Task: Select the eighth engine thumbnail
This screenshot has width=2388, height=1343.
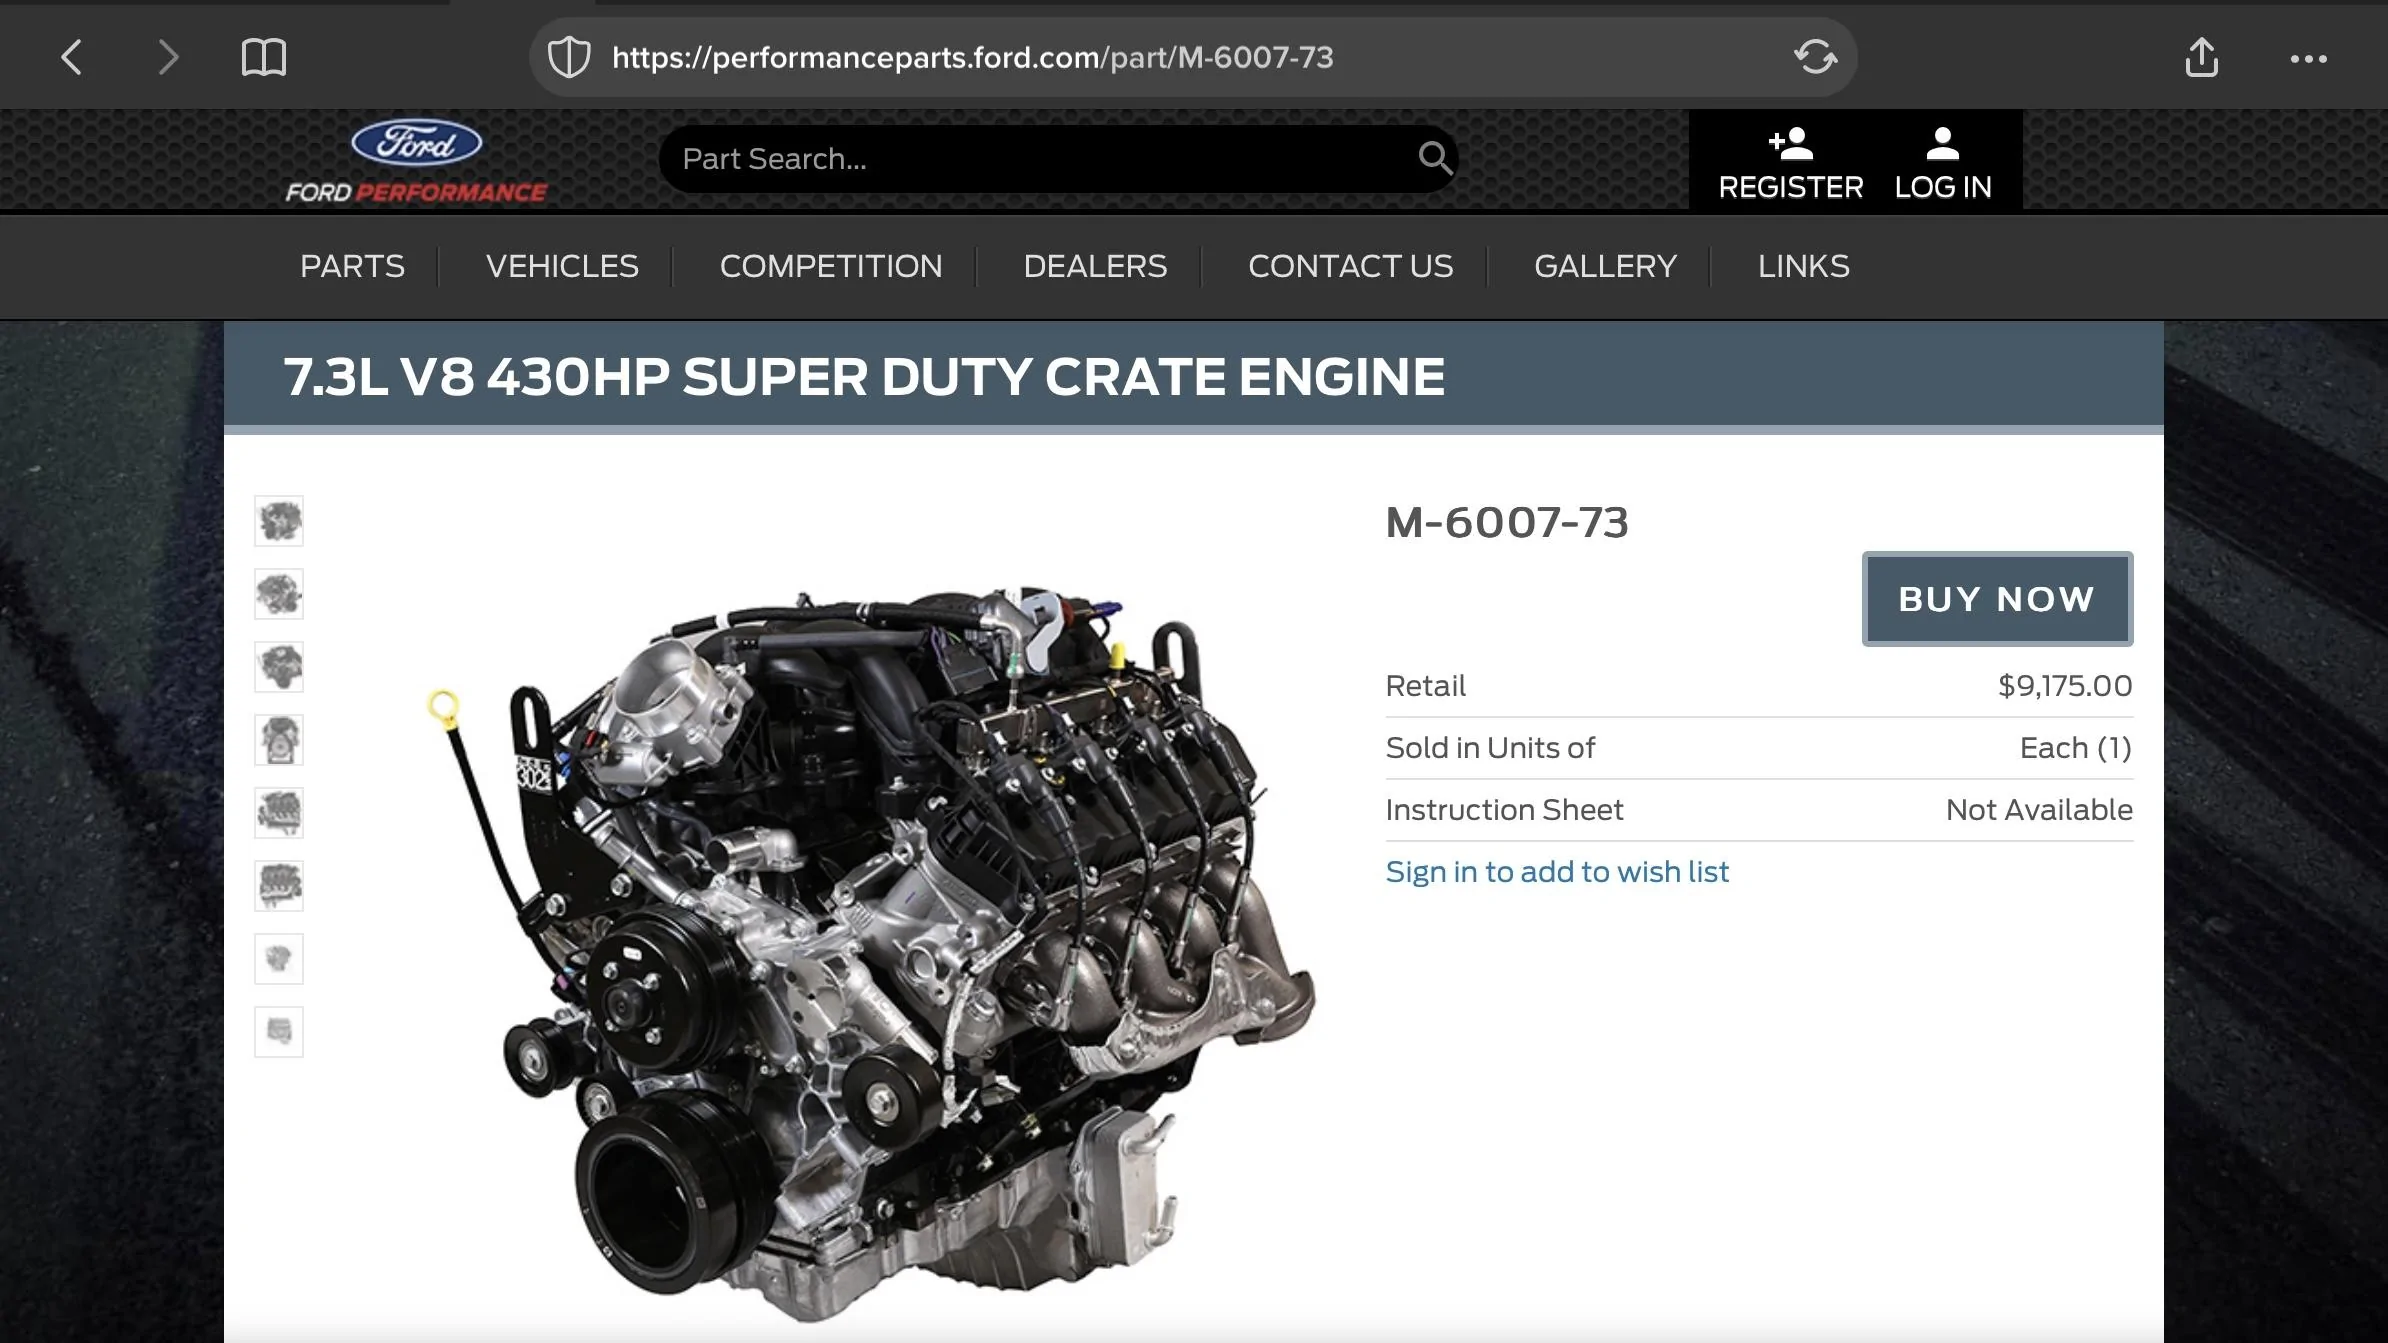Action: point(279,1032)
